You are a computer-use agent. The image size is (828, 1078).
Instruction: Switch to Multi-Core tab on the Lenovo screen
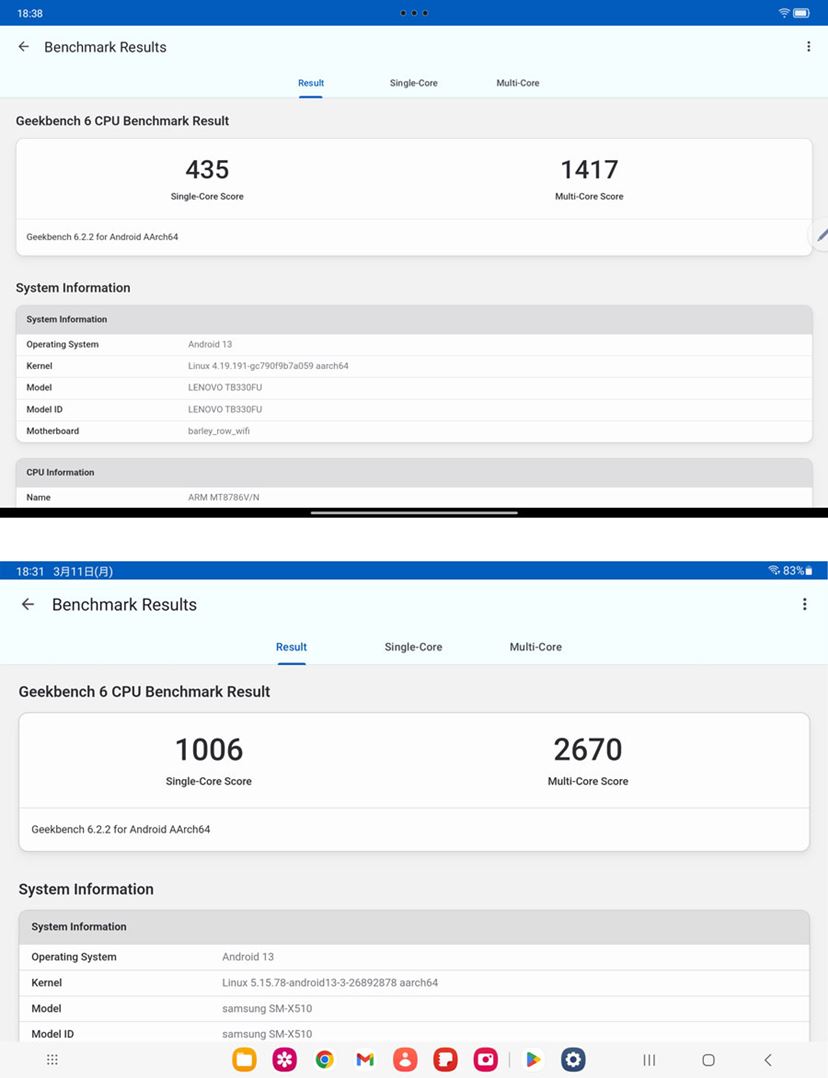[x=518, y=83]
